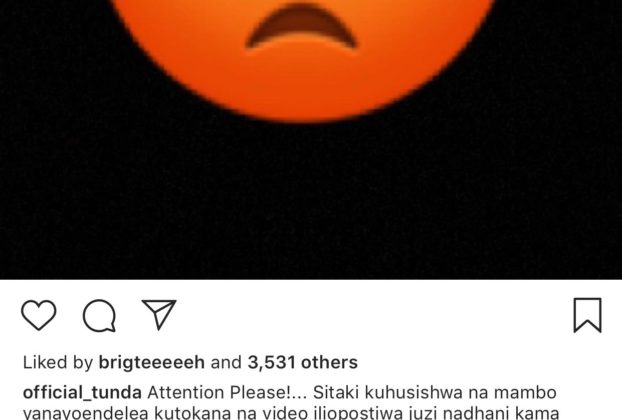
Task: Tap the "Liked by" label
Action: pyautogui.click(x=58, y=362)
